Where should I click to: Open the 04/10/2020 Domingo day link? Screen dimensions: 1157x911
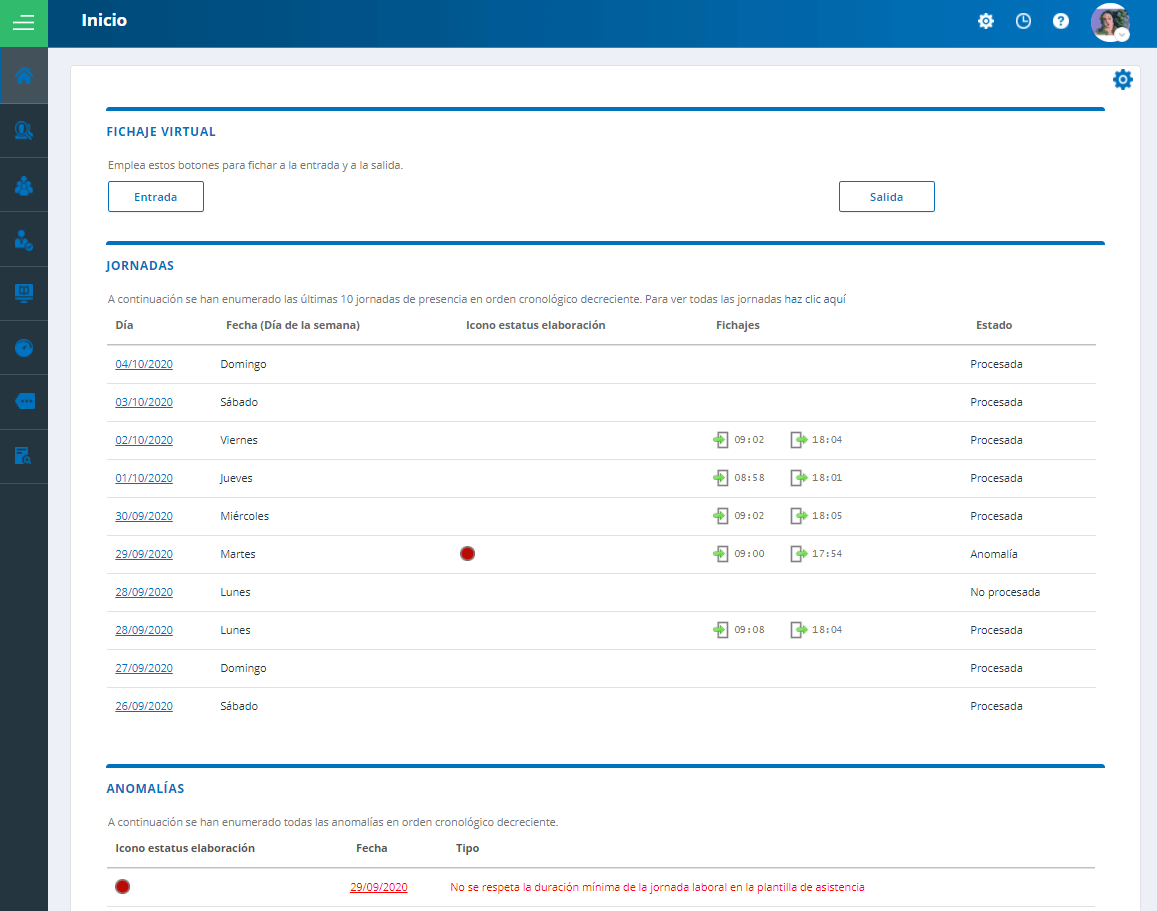pyautogui.click(x=144, y=364)
